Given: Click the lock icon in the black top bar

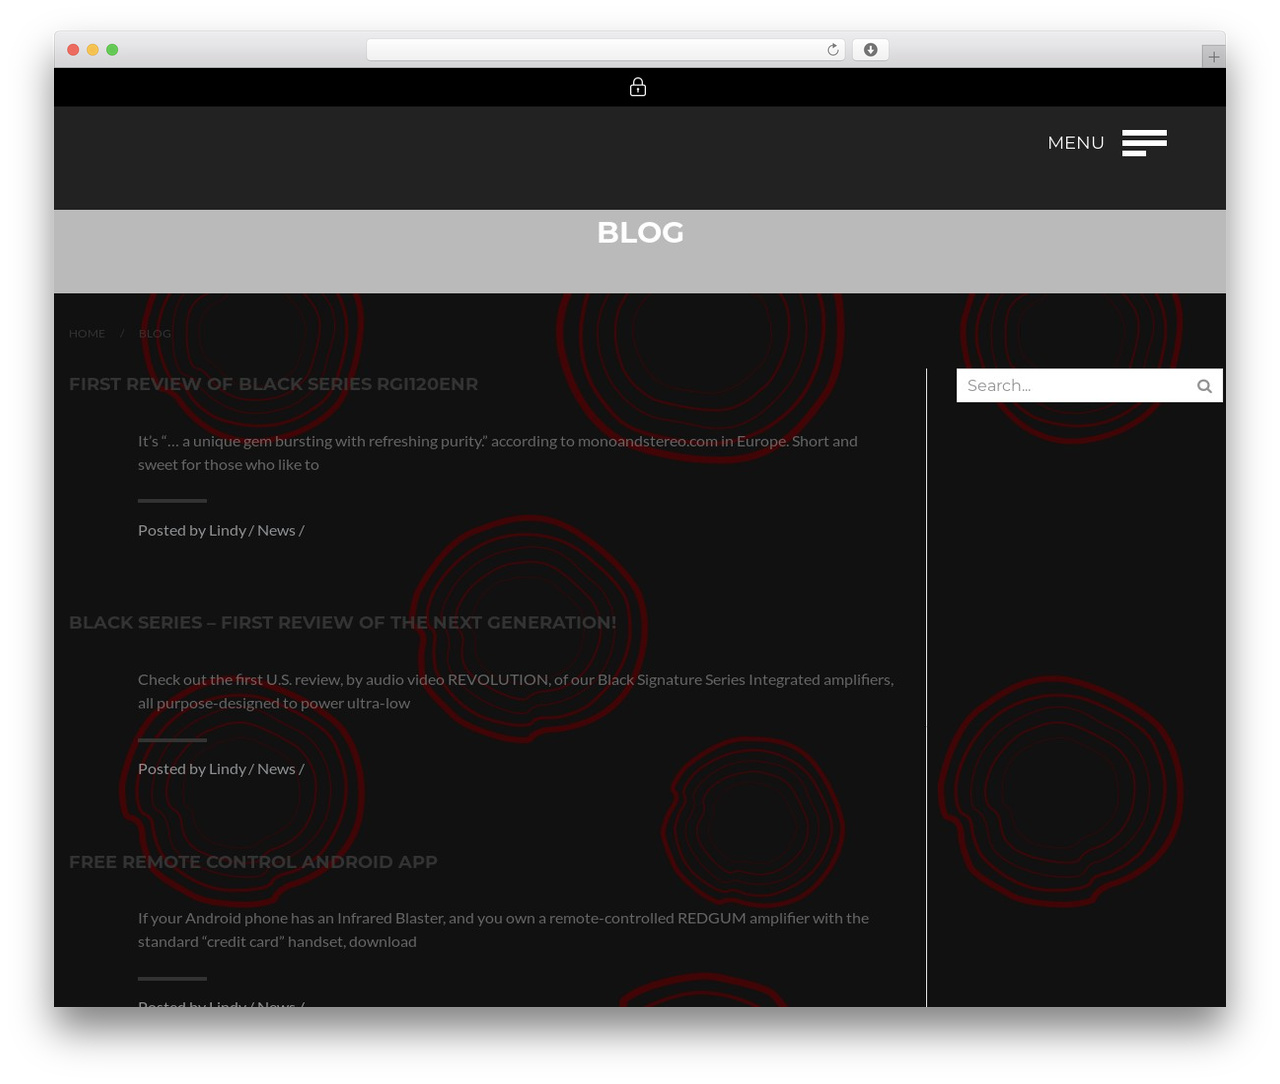Looking at the screenshot, I should coord(638,87).
